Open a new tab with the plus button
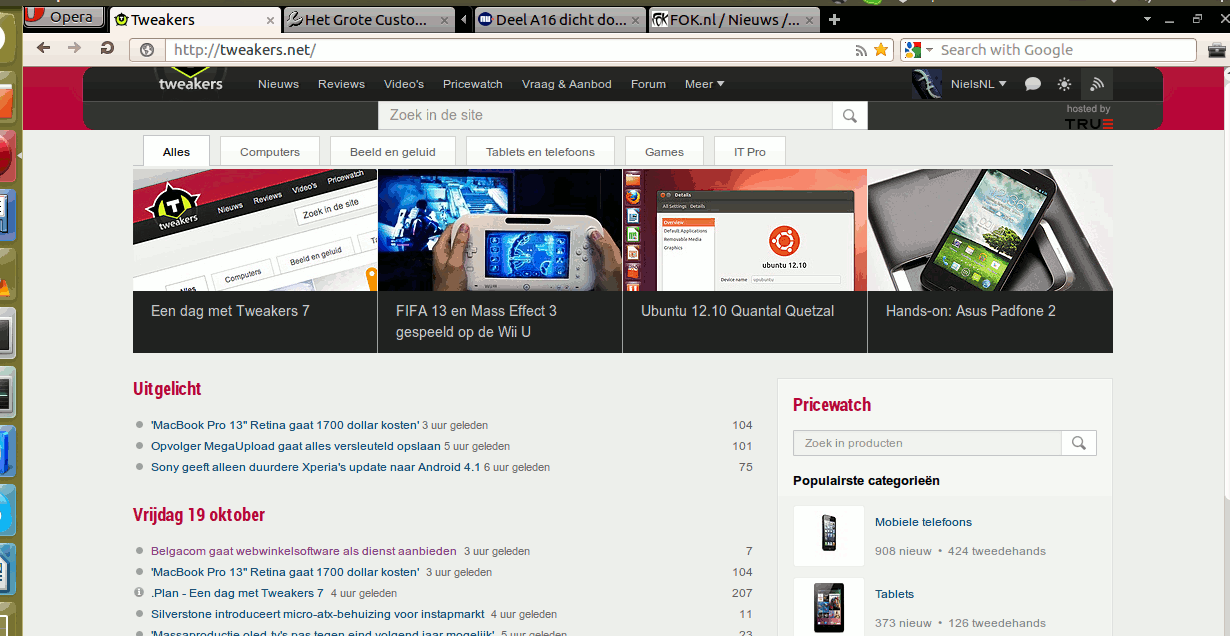Viewport: 1230px width, 636px height. [x=835, y=19]
